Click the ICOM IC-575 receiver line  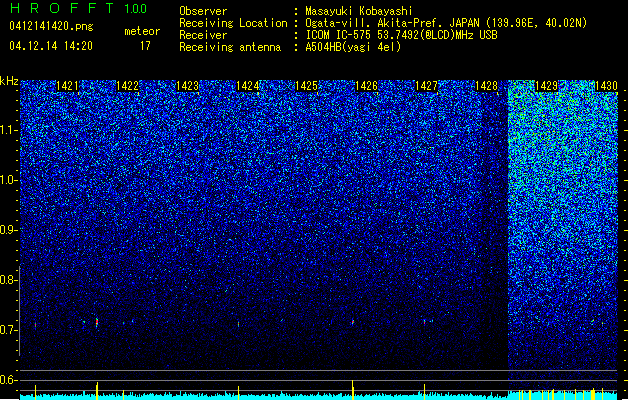[x=401, y=35]
